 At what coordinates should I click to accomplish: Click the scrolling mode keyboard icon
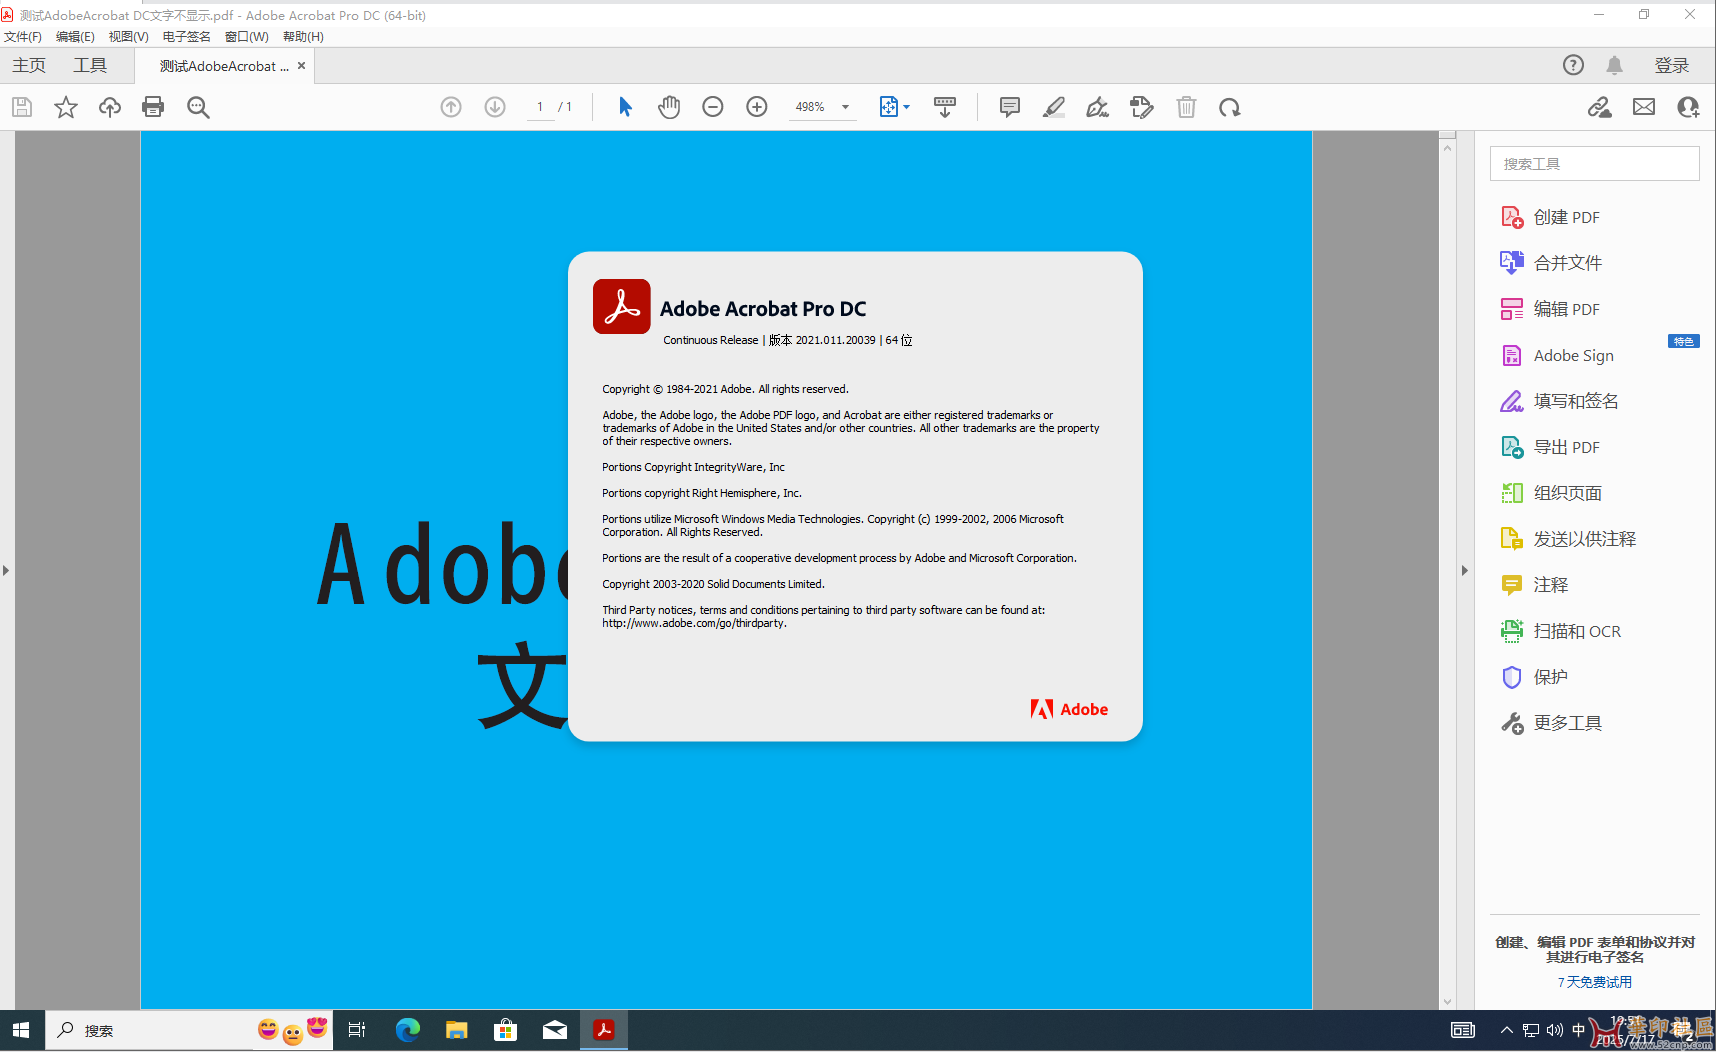pos(945,107)
